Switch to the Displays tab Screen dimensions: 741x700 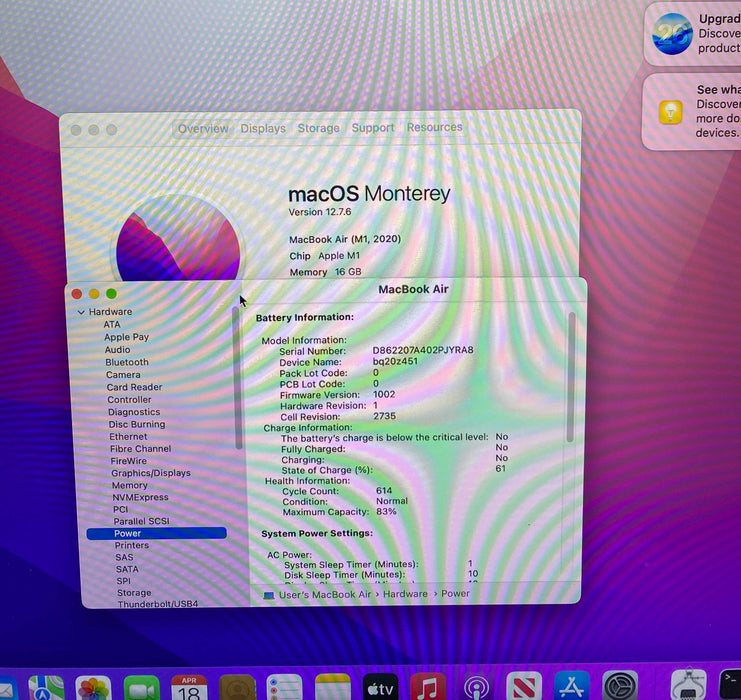point(263,128)
